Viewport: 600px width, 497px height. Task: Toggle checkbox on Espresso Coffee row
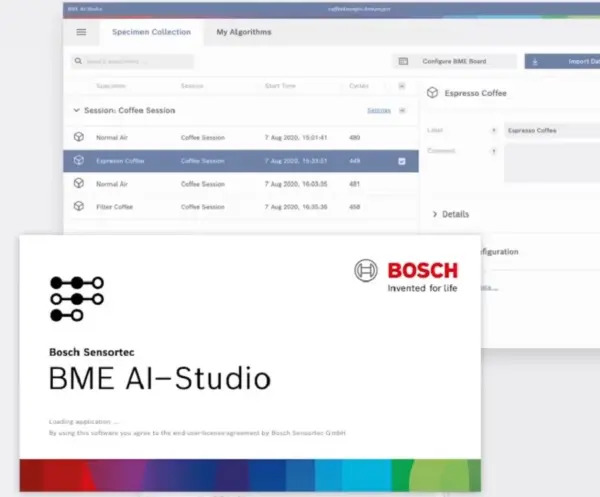[401, 161]
